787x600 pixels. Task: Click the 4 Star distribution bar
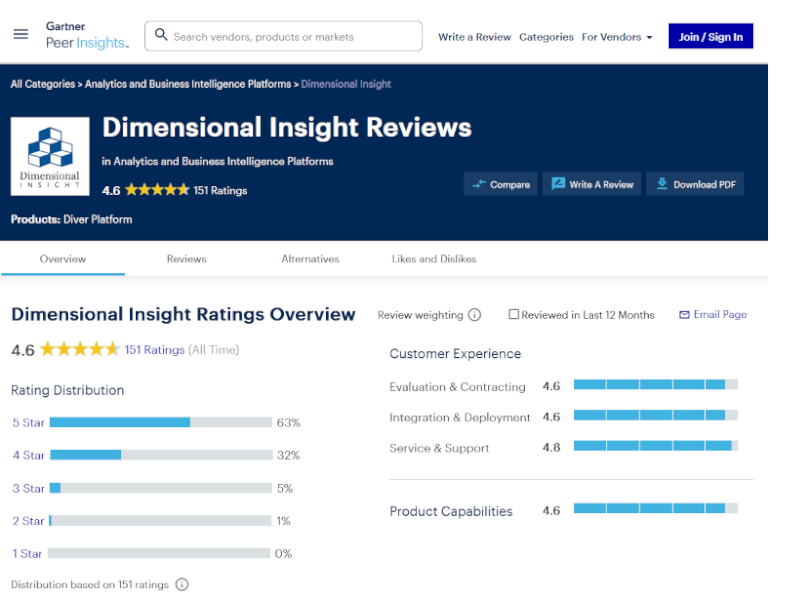pos(161,455)
